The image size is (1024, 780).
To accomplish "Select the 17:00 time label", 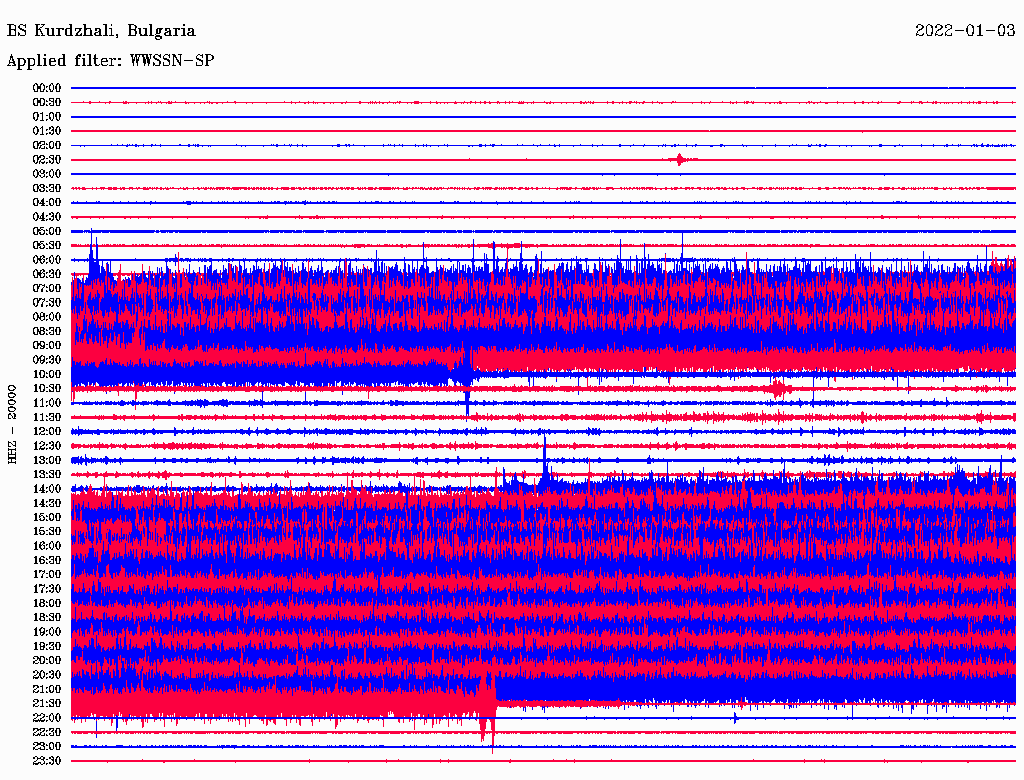I will click(47, 574).
